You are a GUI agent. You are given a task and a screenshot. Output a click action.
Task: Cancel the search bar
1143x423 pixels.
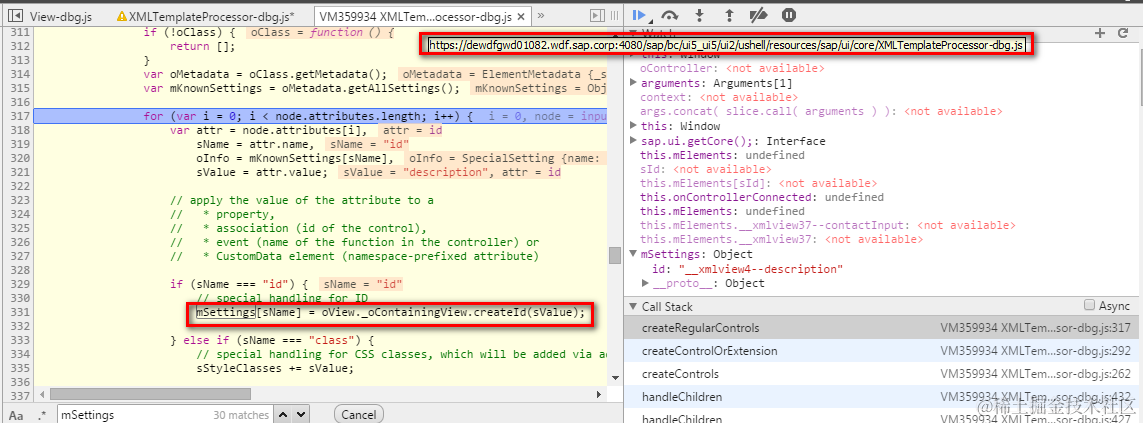(x=359, y=415)
